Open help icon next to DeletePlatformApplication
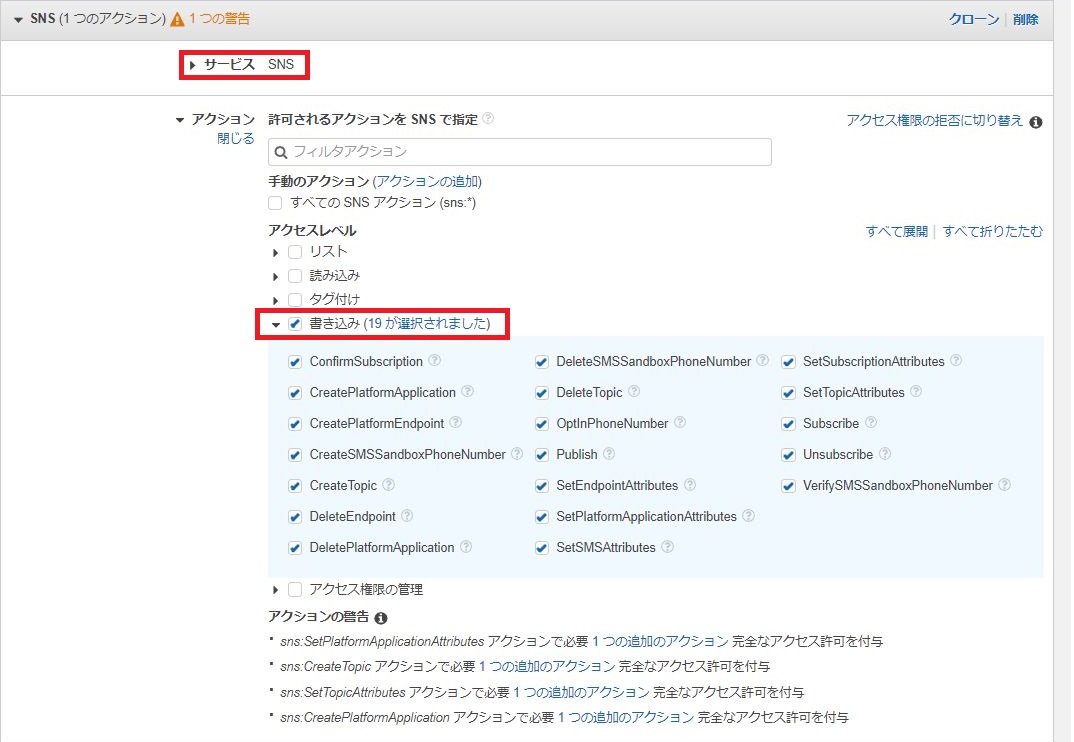1074x742 pixels. [466, 546]
